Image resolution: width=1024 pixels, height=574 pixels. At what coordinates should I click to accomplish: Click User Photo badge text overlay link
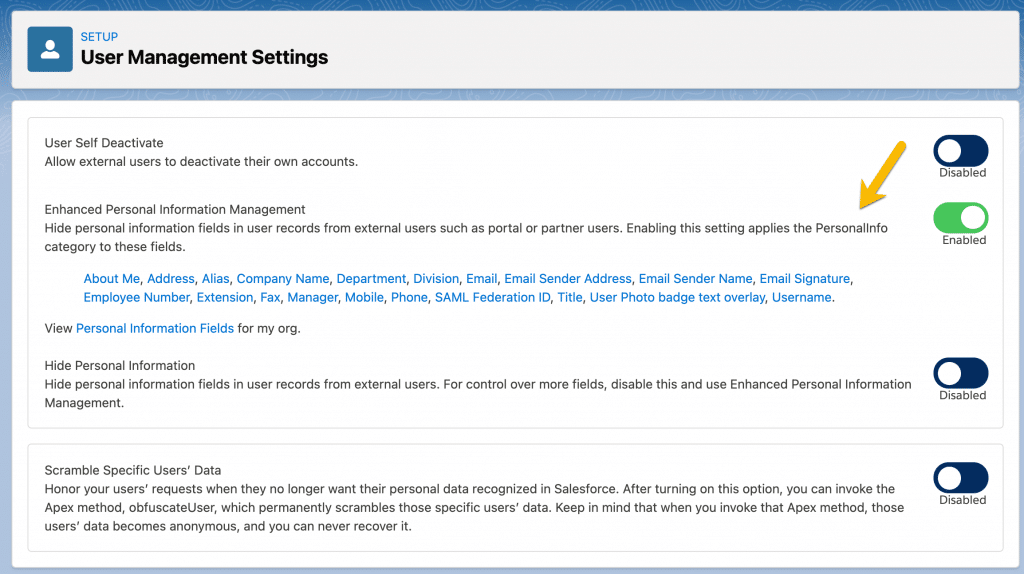click(676, 298)
